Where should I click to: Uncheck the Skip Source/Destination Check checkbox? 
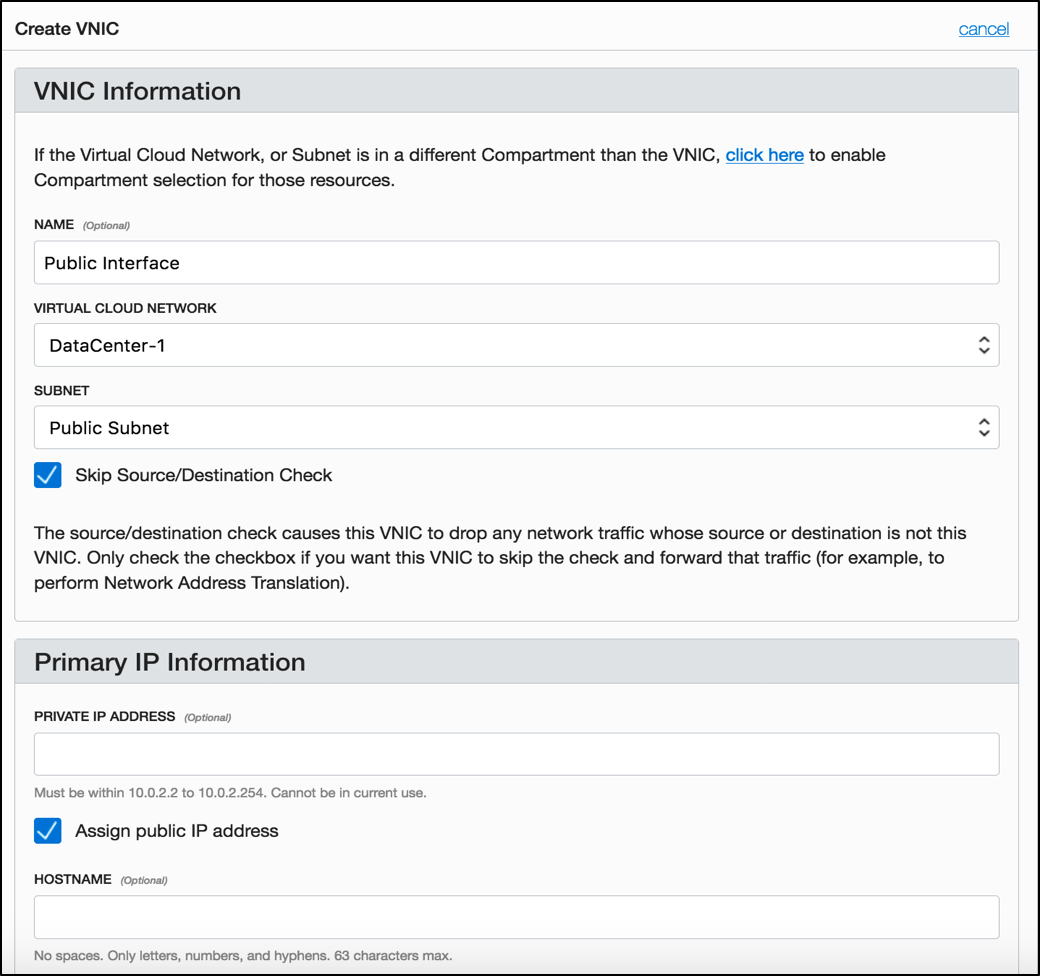48,475
